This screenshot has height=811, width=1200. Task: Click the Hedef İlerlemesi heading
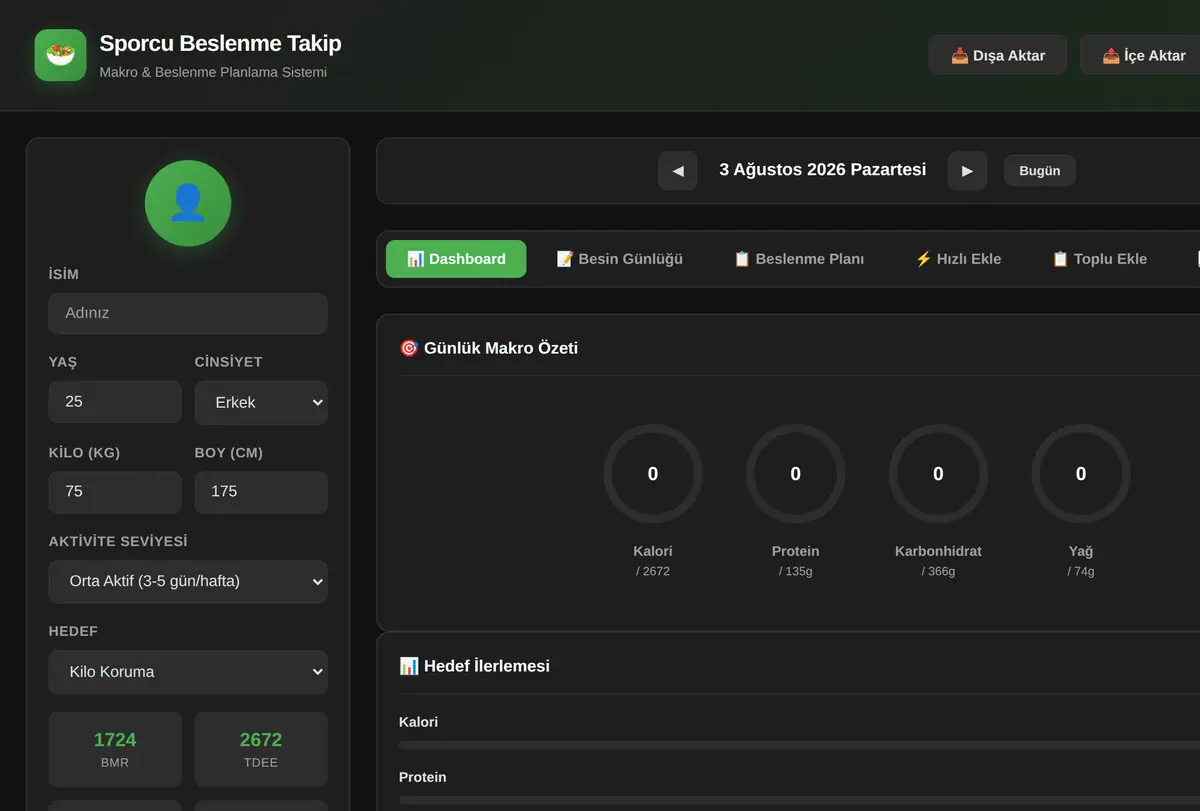pyautogui.click(x=475, y=666)
